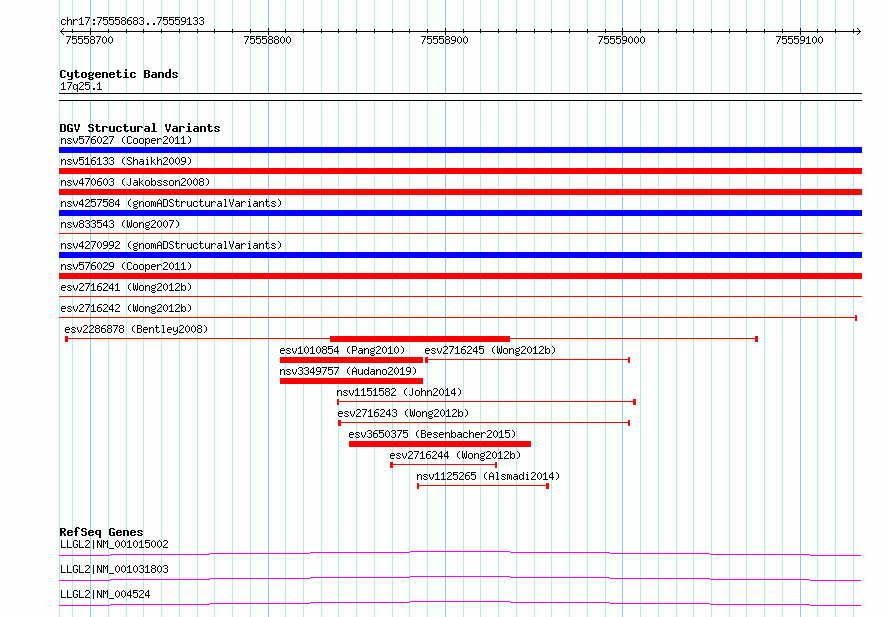Image resolution: width=890 pixels, height=617 pixels.
Task: Open esv2716244 (Wong2012b) variant label
Action: (455, 455)
